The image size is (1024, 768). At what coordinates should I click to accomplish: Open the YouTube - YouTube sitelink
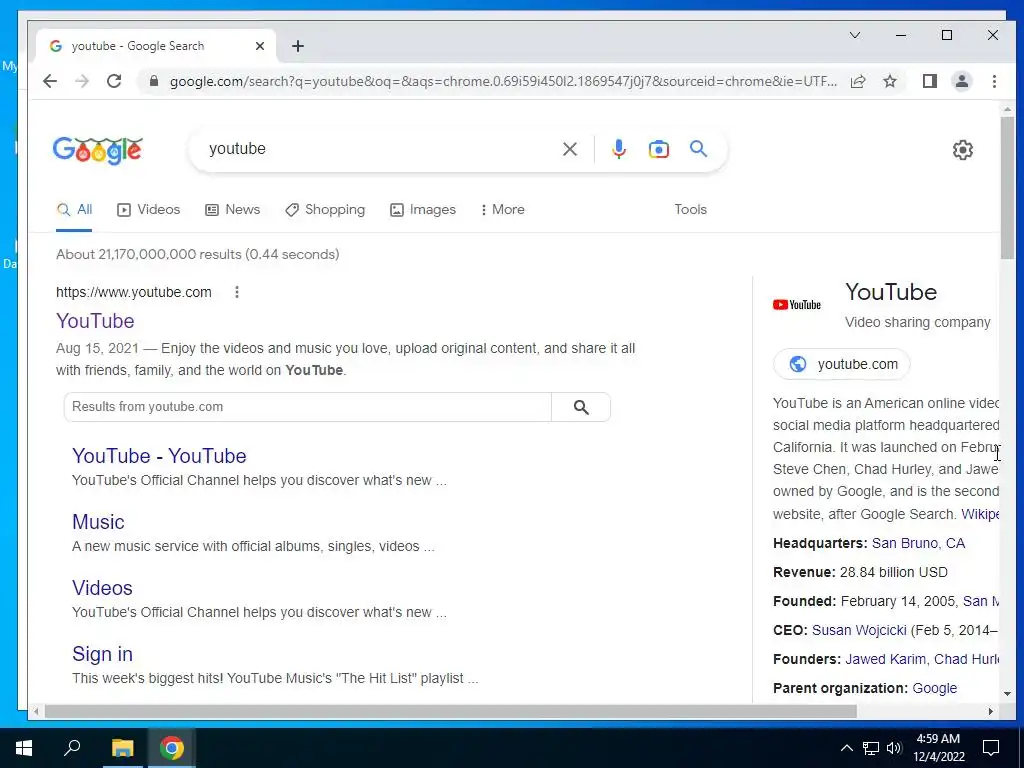(159, 456)
